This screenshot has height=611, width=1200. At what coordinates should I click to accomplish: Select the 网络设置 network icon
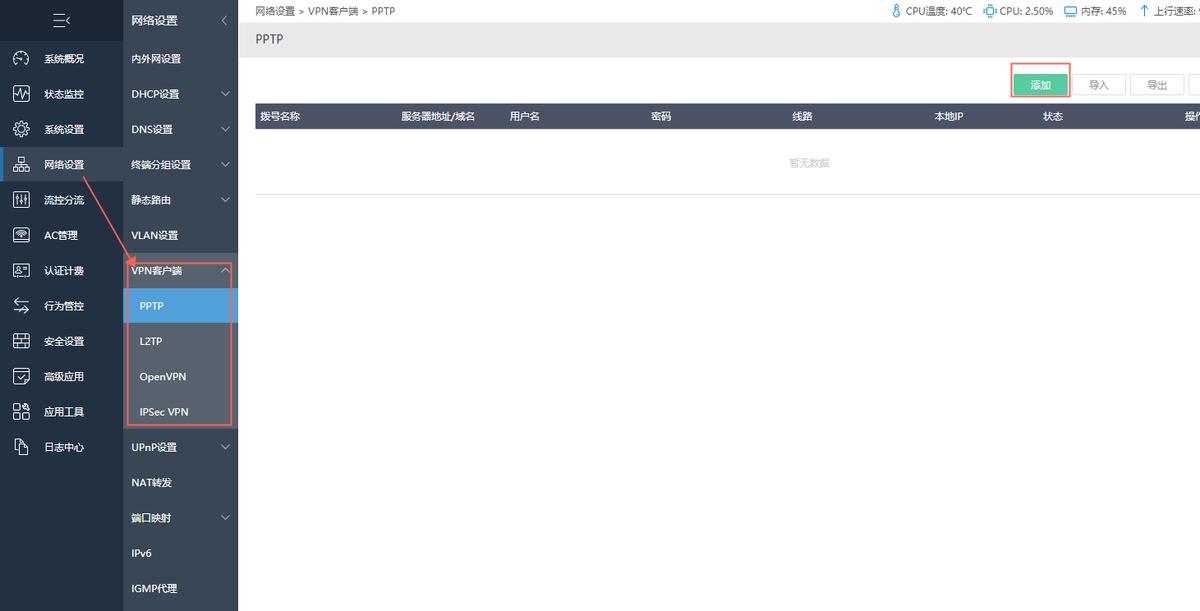tap(21, 165)
